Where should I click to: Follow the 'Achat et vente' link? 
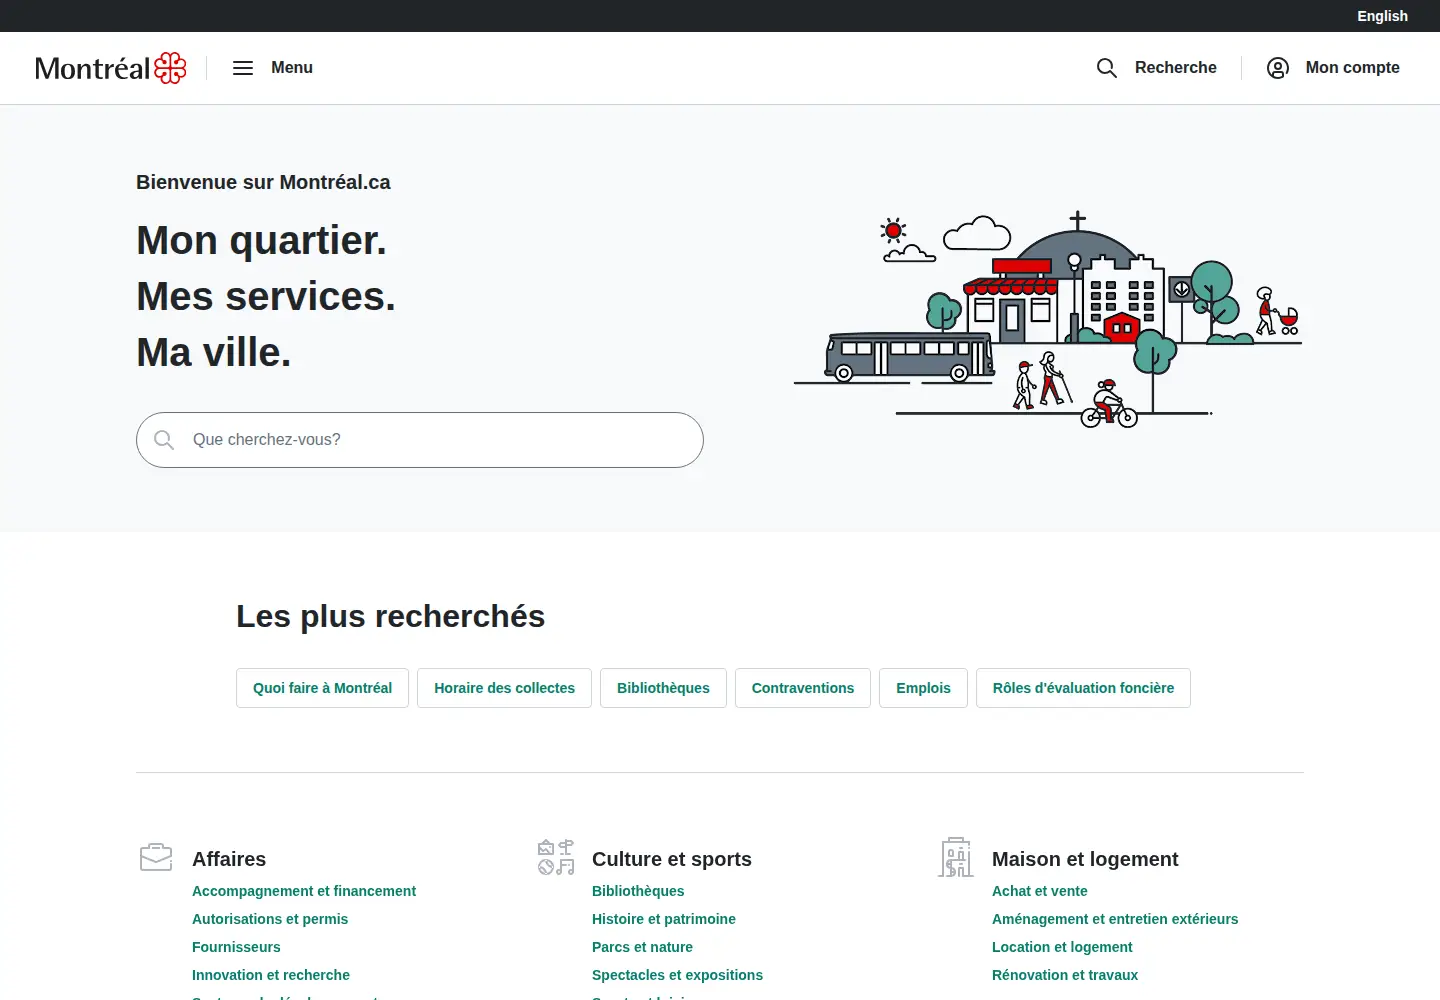pyautogui.click(x=1040, y=891)
